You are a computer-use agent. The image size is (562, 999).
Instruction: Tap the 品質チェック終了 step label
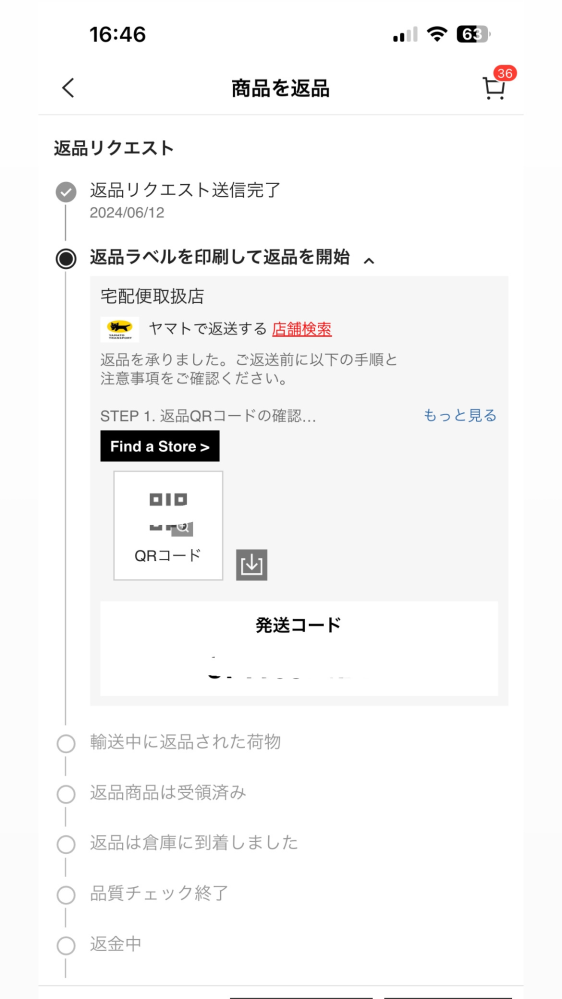pos(159,893)
